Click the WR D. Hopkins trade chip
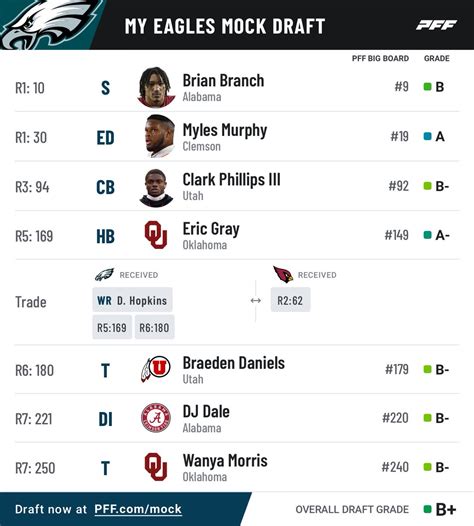This screenshot has width=474, height=526. 133,300
